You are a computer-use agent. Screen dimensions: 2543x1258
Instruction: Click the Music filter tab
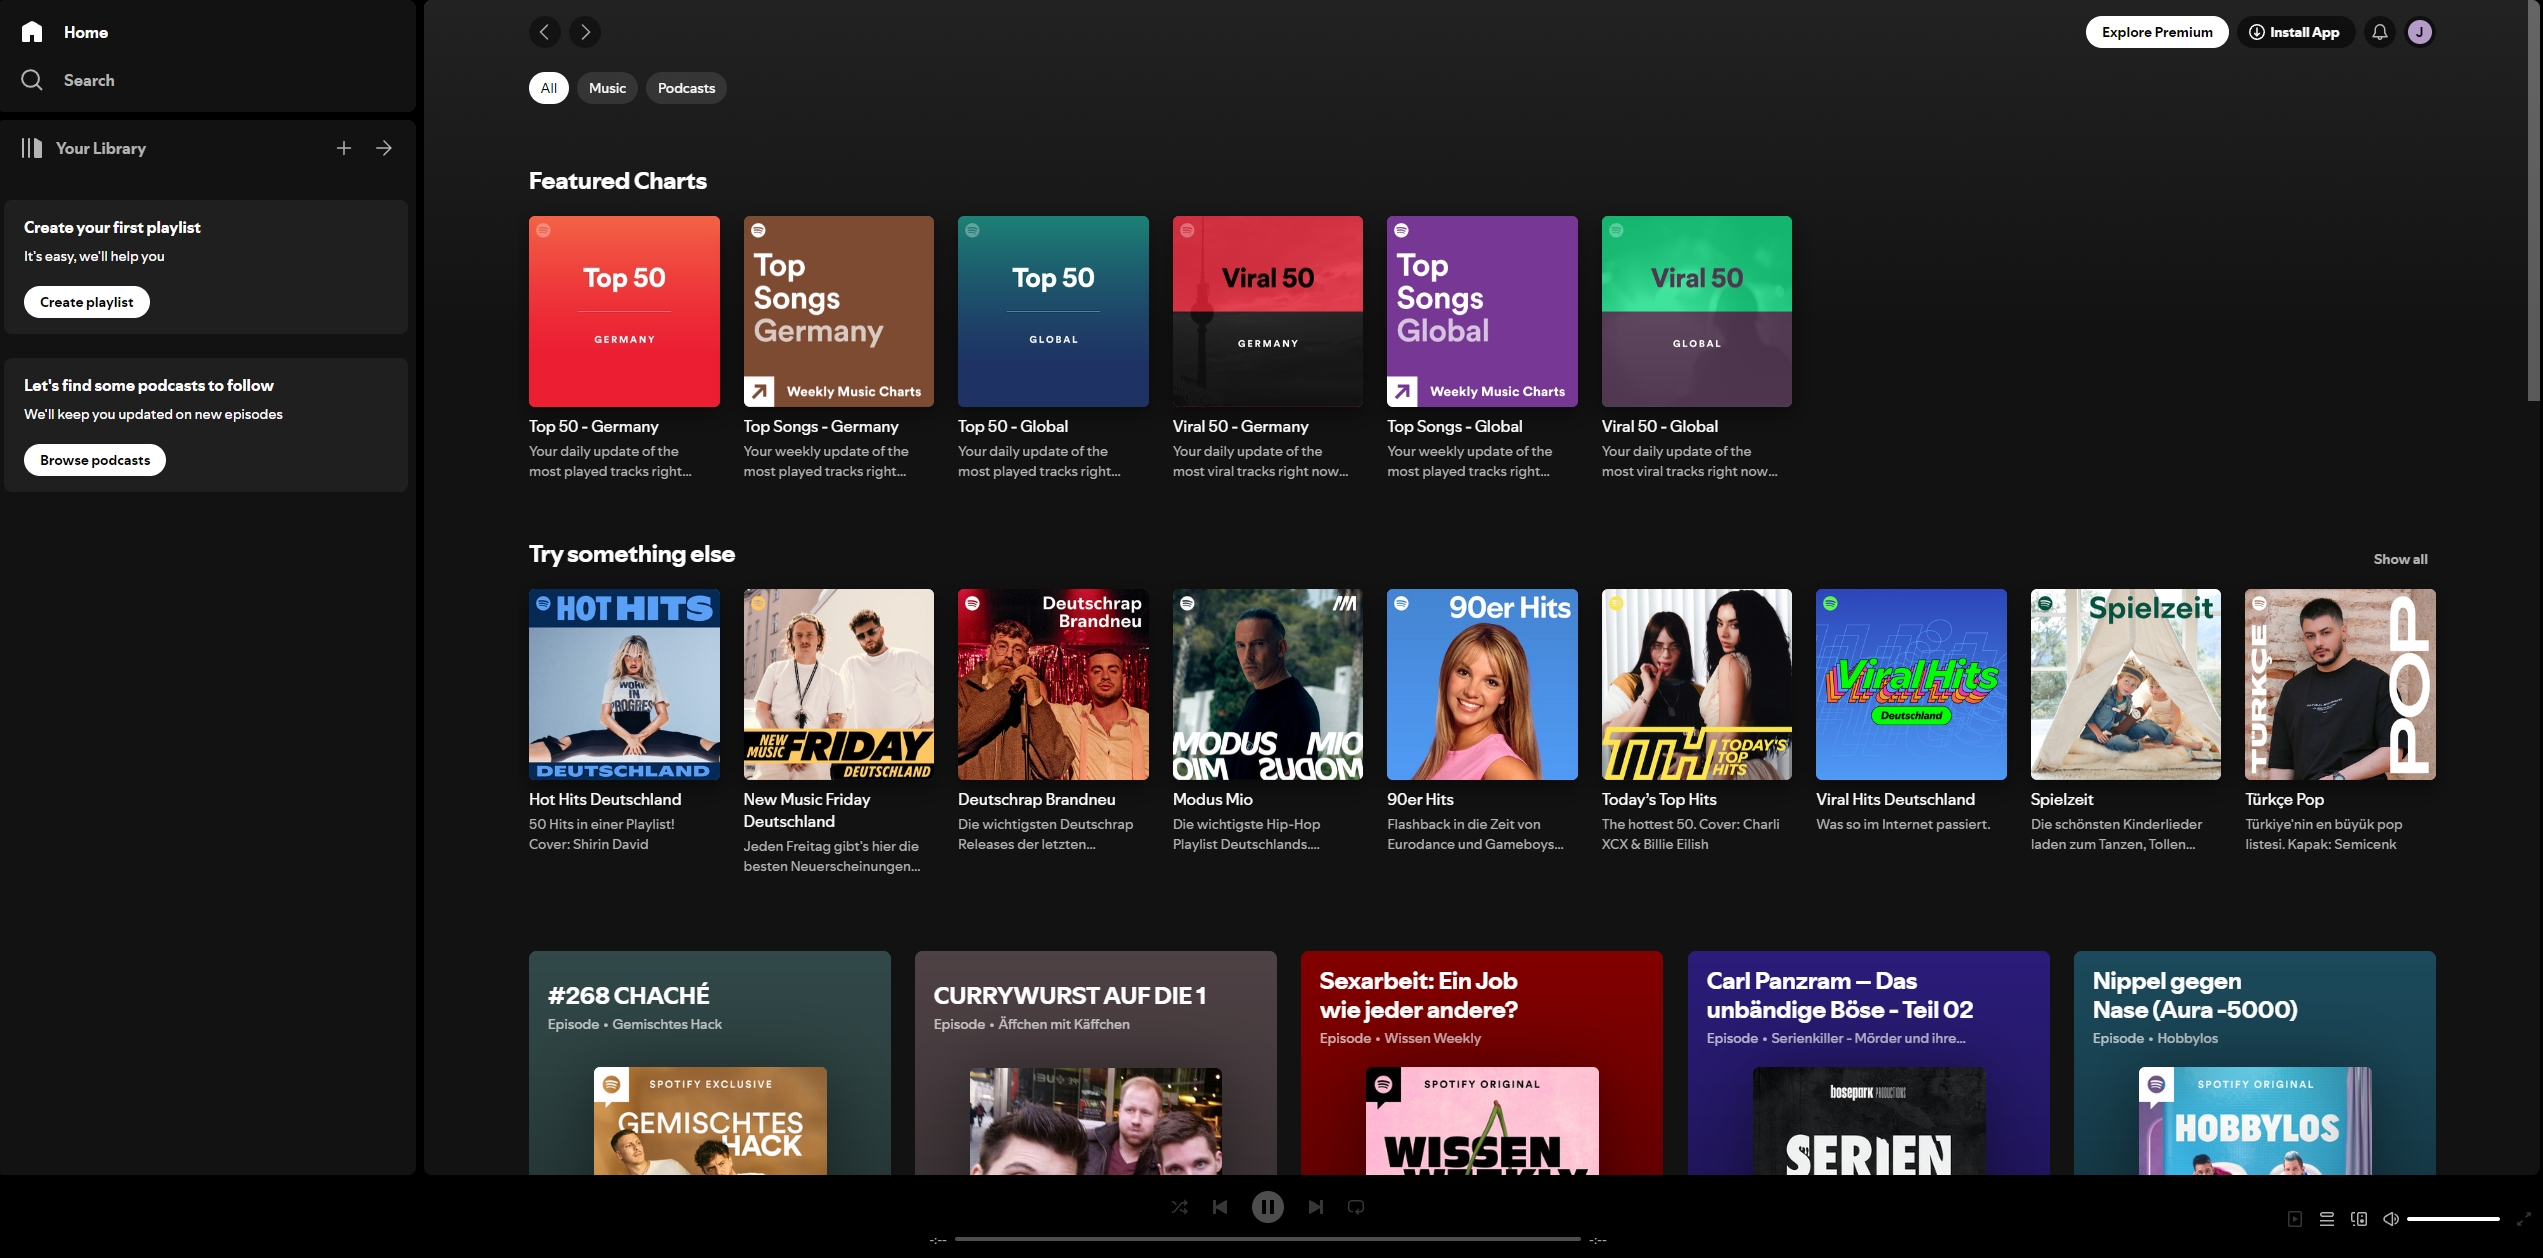(x=607, y=88)
